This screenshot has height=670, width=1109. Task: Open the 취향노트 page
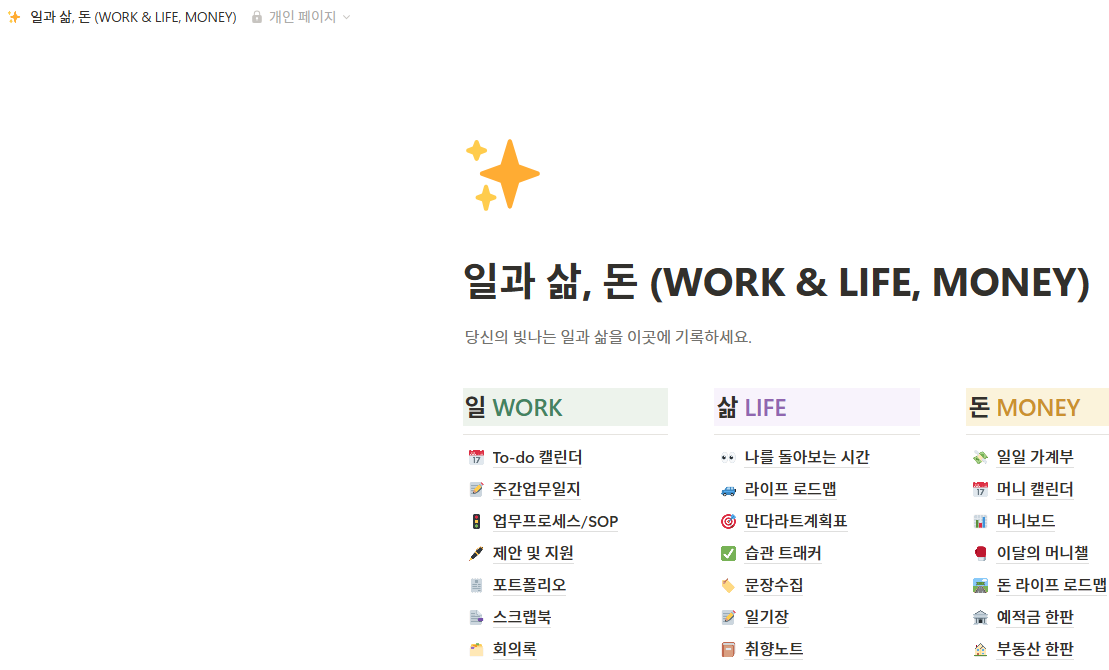point(774,649)
